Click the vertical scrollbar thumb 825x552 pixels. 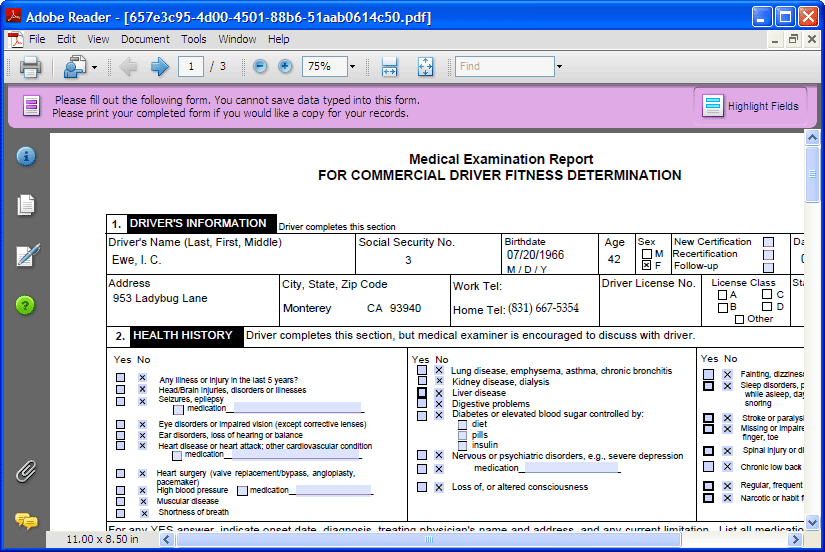coord(812,174)
